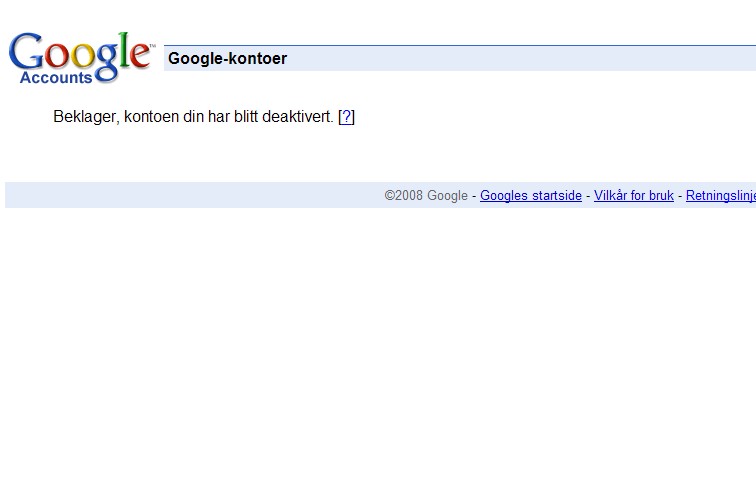
Task: Go to Googles startside link
Action: click(x=531, y=196)
